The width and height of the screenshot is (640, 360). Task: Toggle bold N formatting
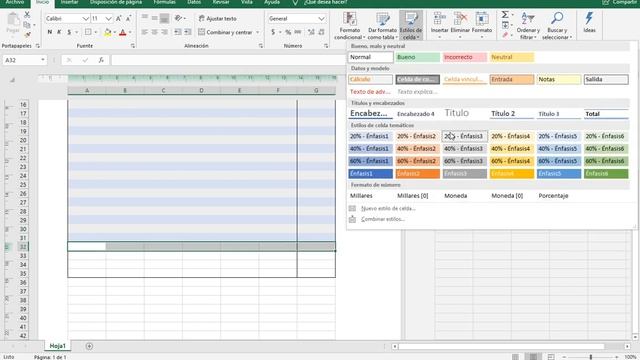tap(50, 32)
